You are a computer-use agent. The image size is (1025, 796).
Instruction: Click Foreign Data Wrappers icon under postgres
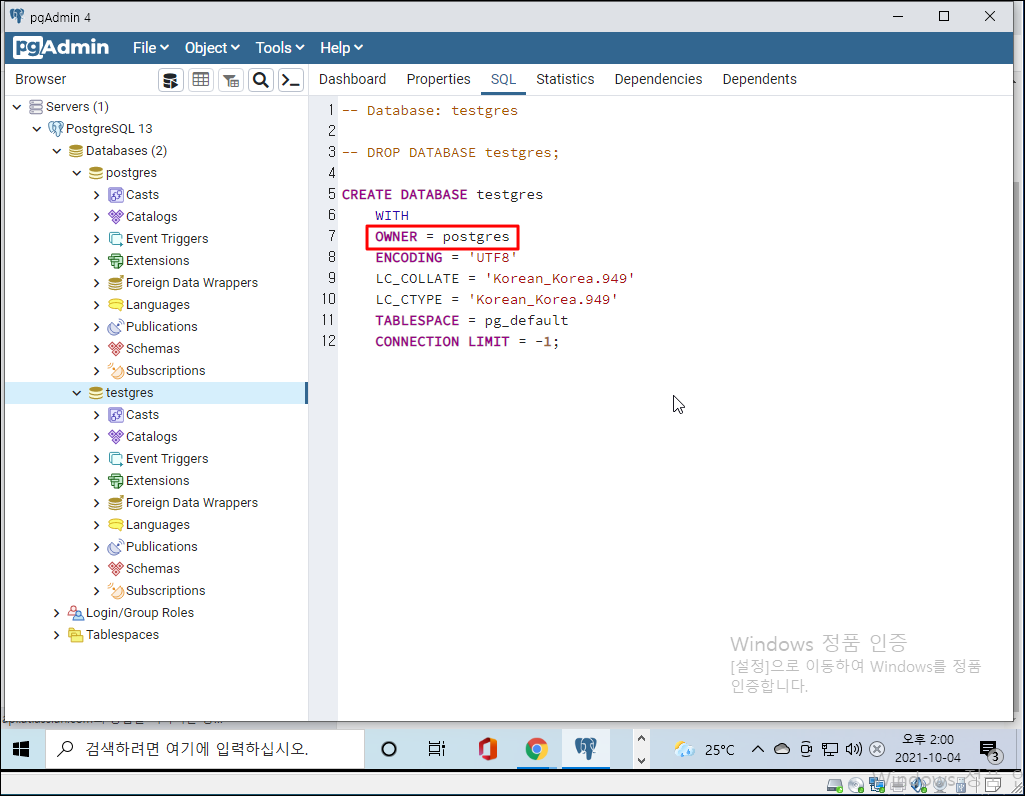tap(116, 283)
